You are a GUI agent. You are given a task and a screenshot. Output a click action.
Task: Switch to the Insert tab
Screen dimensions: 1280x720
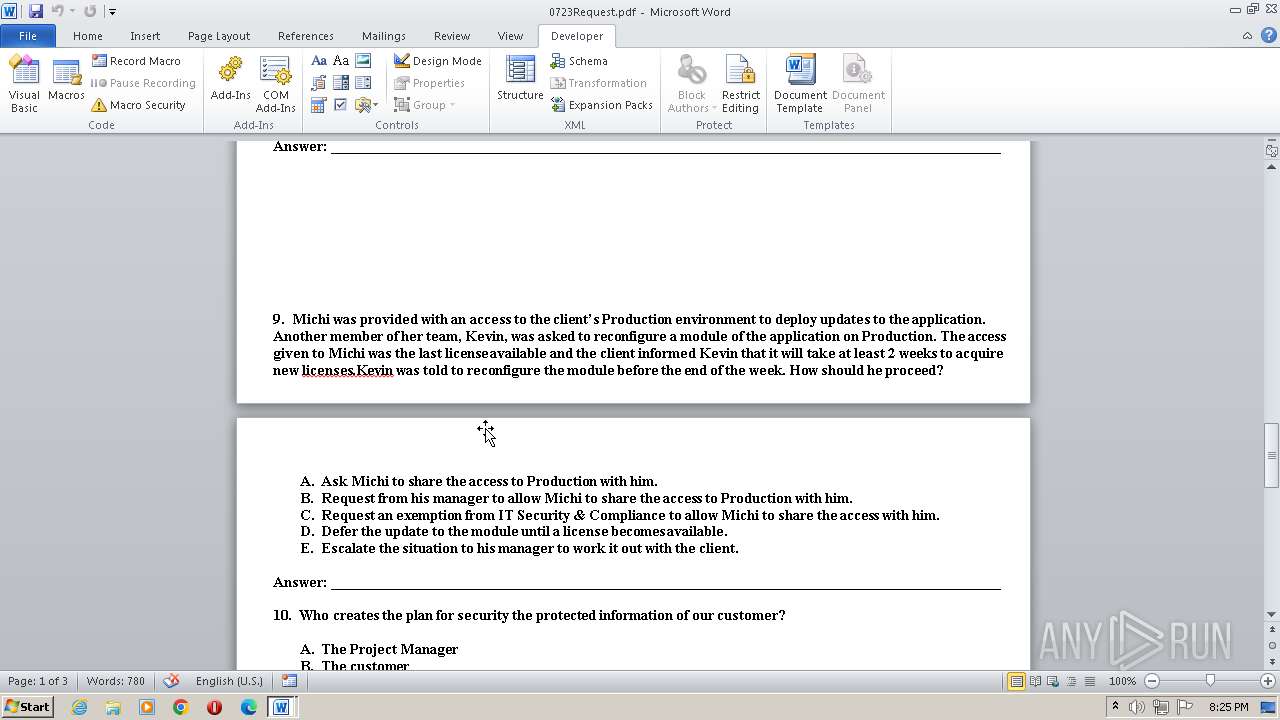coord(145,36)
